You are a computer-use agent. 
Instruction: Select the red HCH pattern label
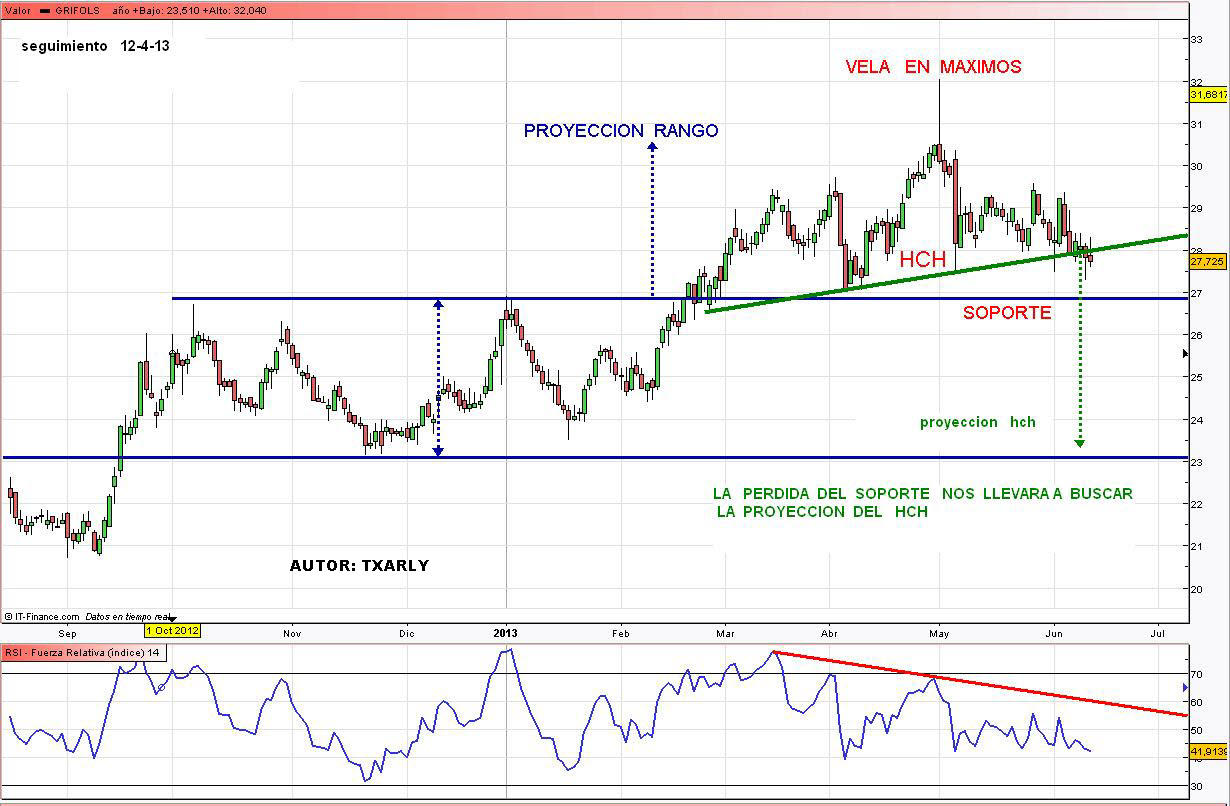click(x=922, y=260)
